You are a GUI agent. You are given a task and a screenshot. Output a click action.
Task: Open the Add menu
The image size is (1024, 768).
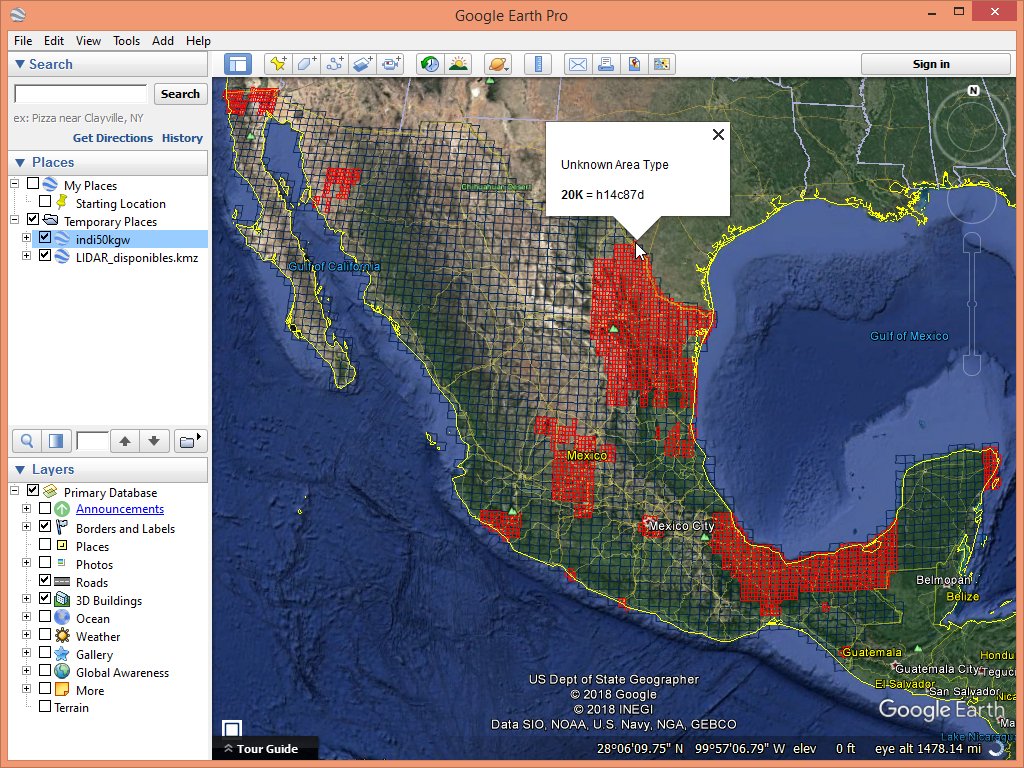(162, 41)
